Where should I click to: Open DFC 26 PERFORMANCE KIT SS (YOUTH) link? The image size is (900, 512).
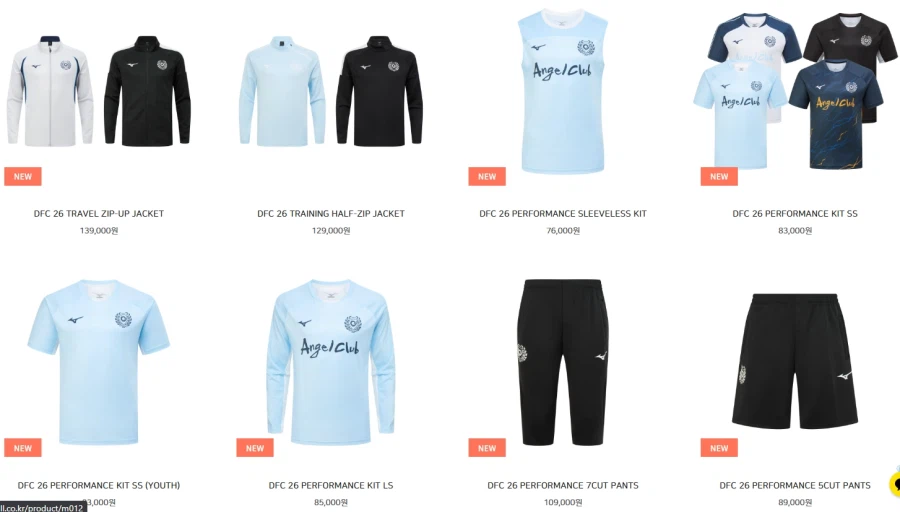(x=99, y=485)
